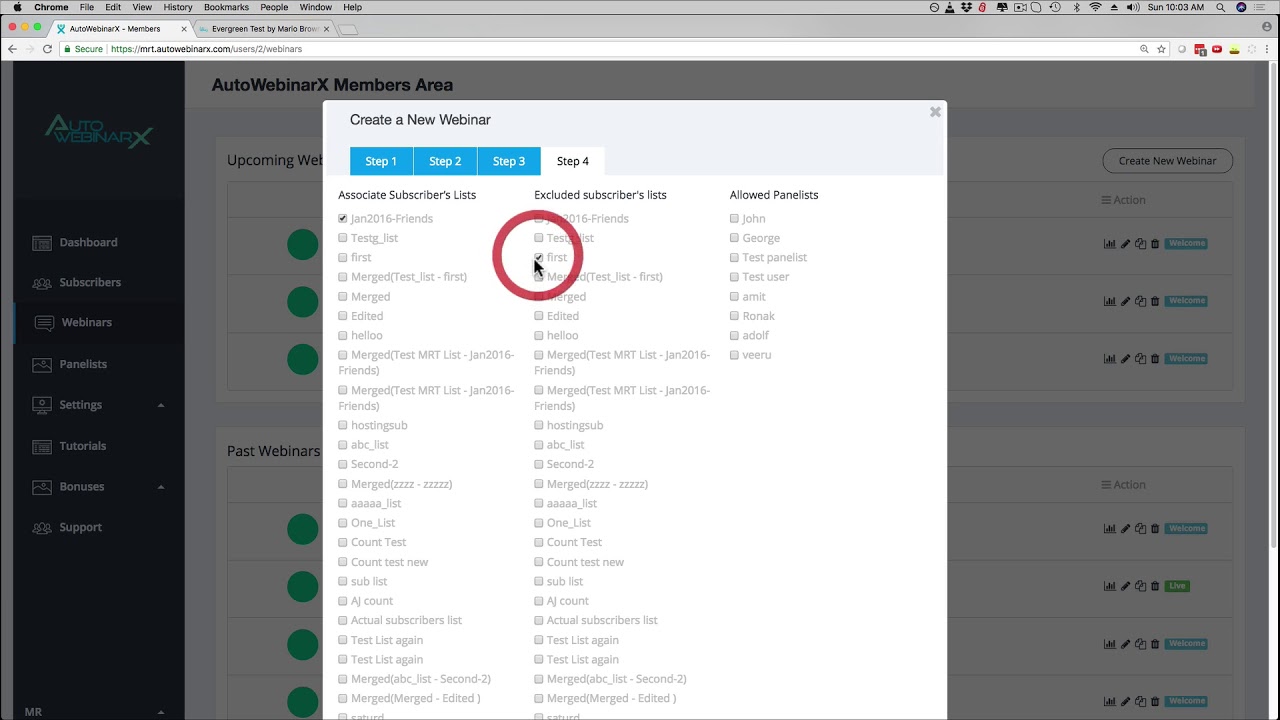Viewport: 1280px width, 720px height.
Task: Check hostingsub under Excluded subscriber's lists
Action: 539,426
